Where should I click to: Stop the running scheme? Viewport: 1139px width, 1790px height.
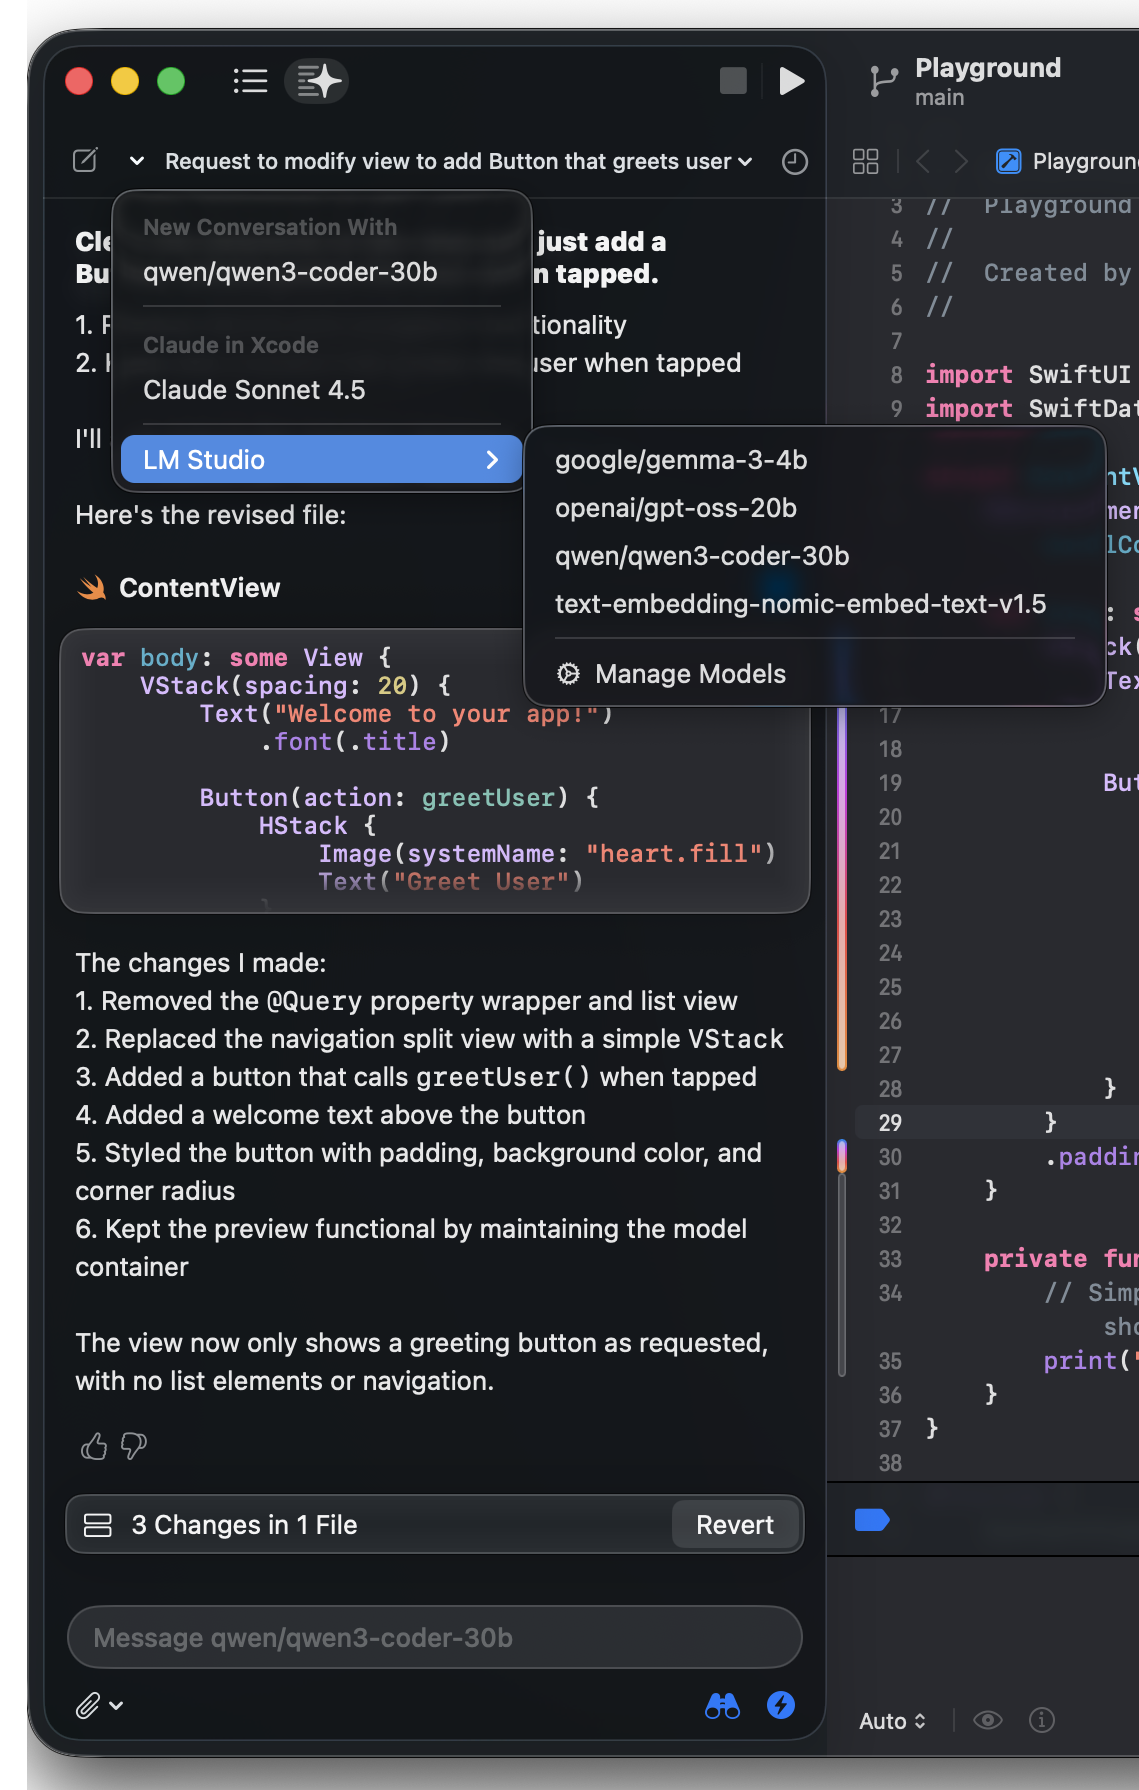[x=733, y=81]
